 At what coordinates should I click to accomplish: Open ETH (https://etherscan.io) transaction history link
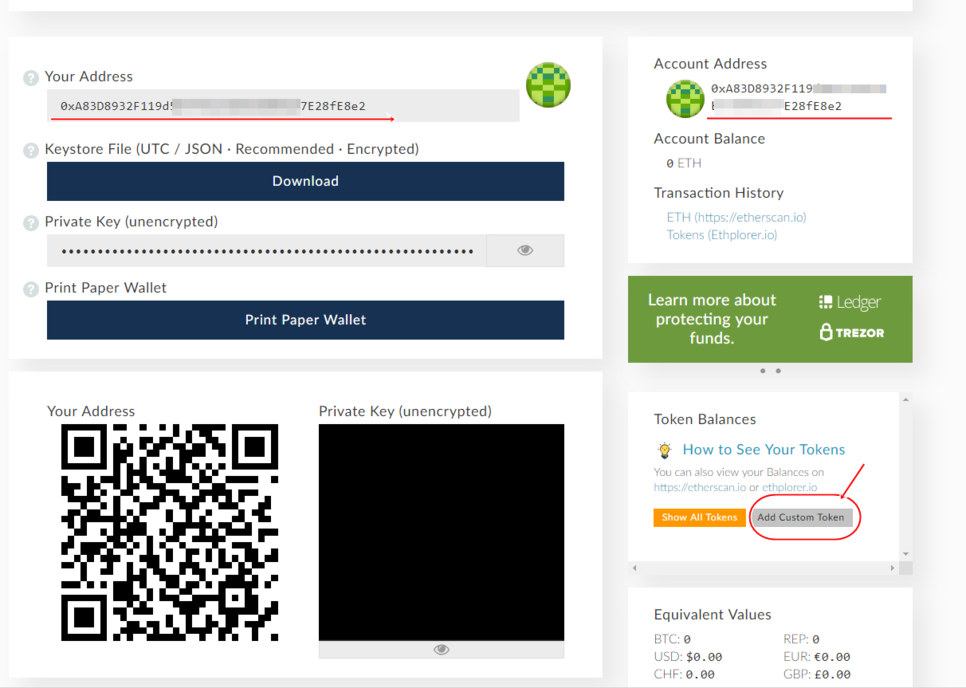[x=736, y=217]
